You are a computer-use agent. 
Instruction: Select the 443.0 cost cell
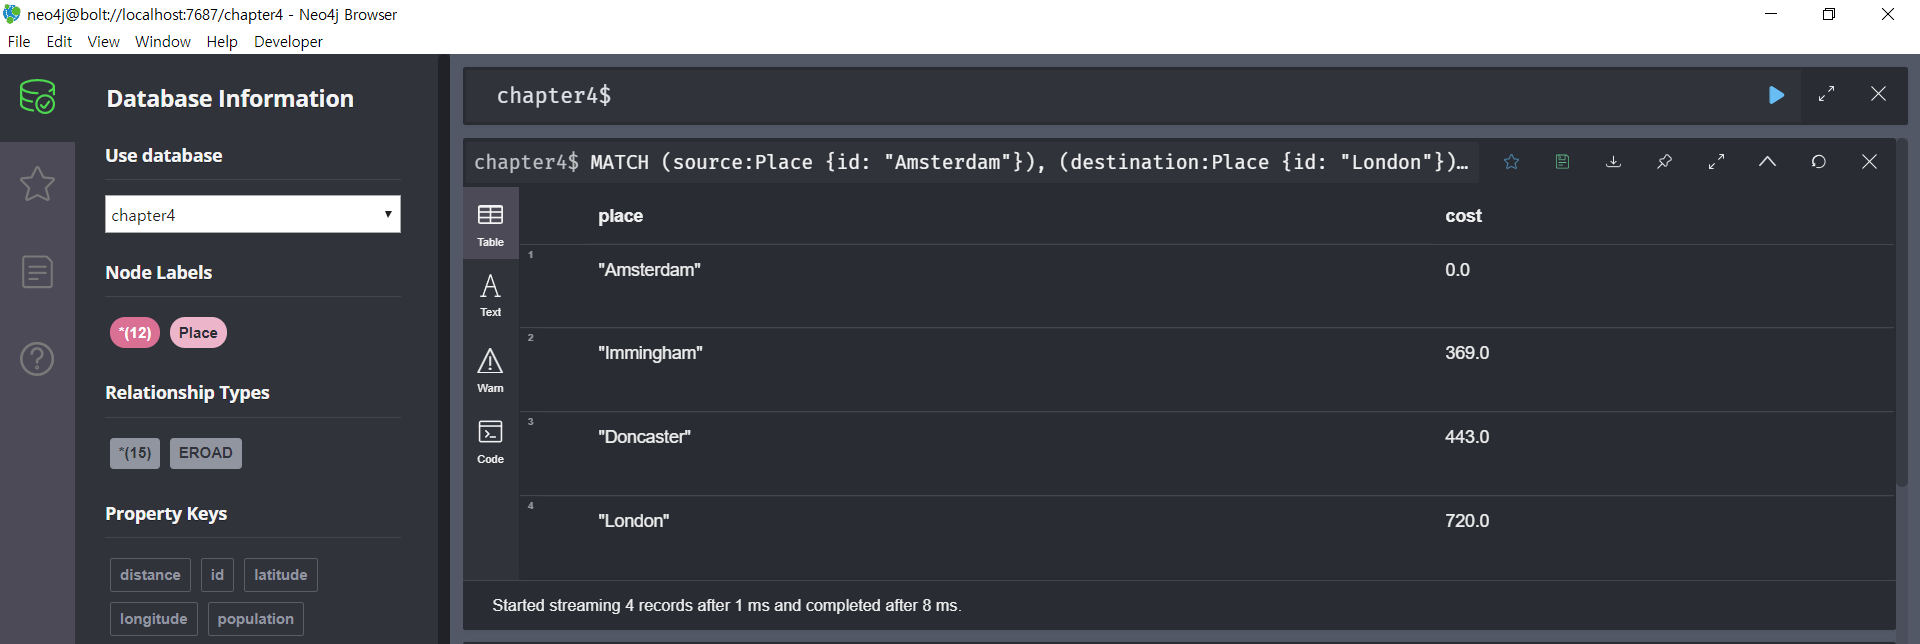click(1467, 437)
